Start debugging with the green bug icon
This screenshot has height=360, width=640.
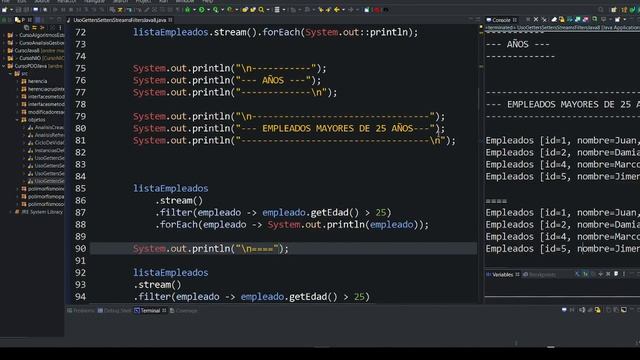(187, 10)
